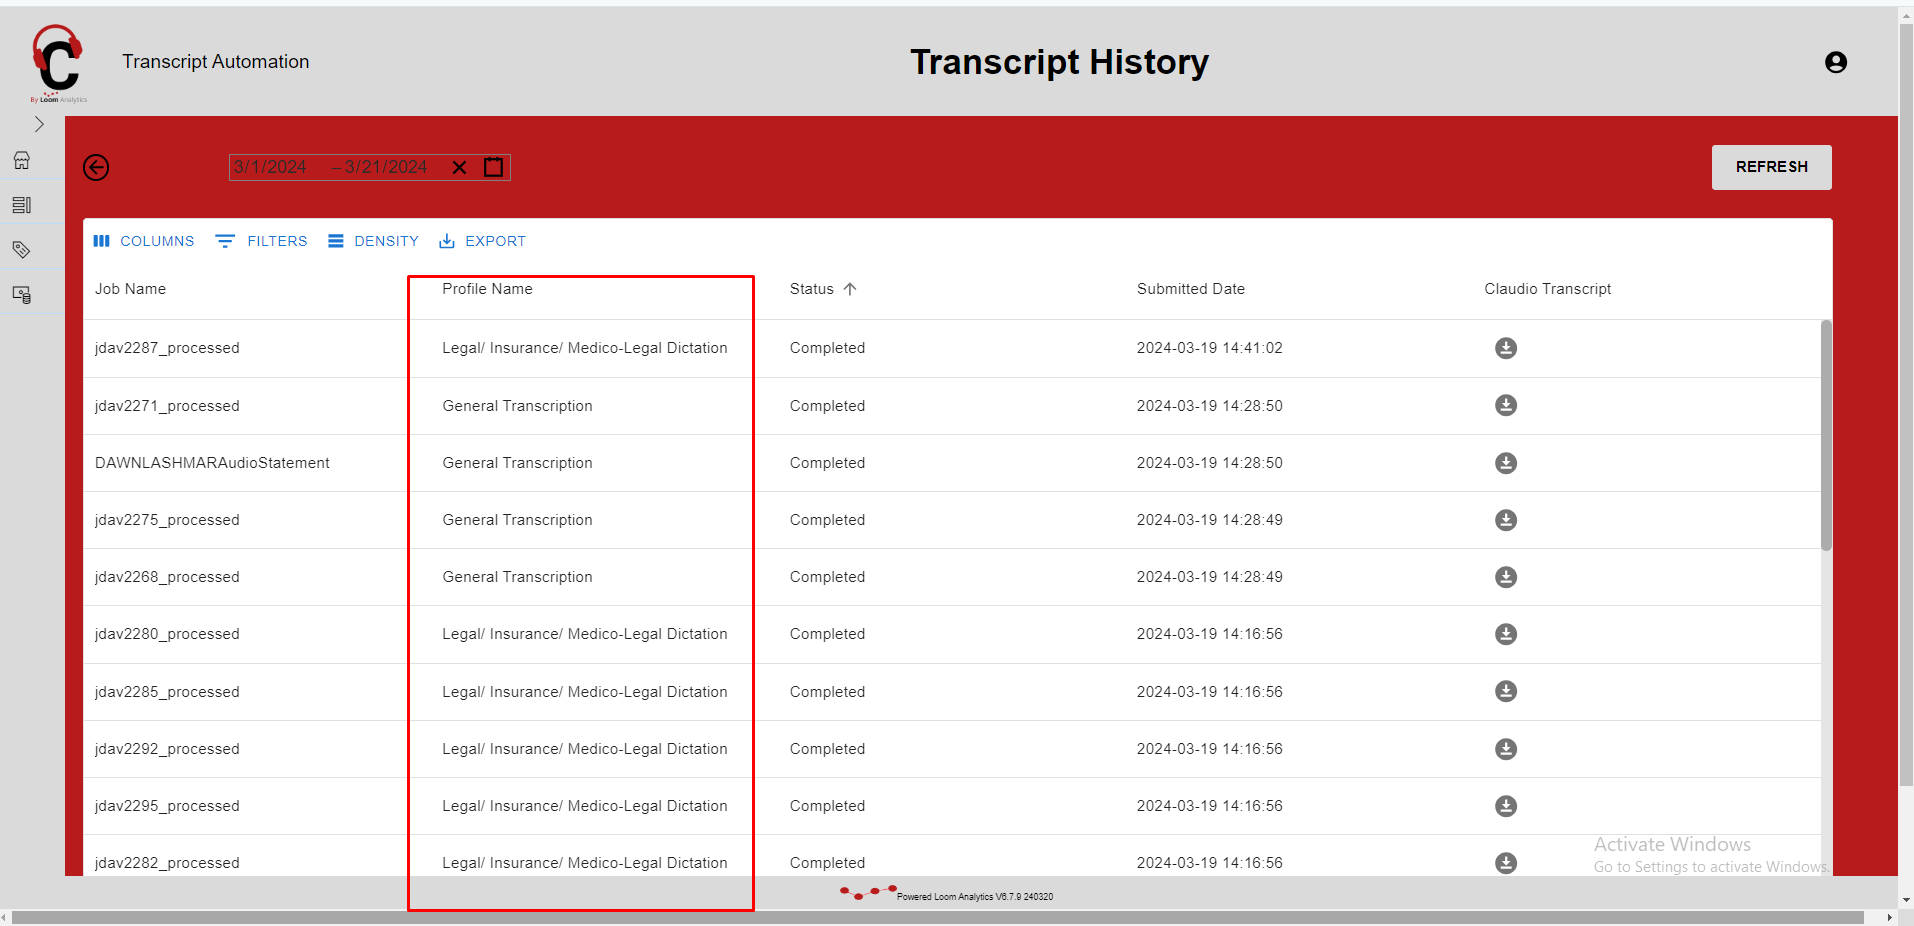Screen dimensions: 1914x926
Task: Click the Claudio logo in the header
Action: (x=58, y=63)
